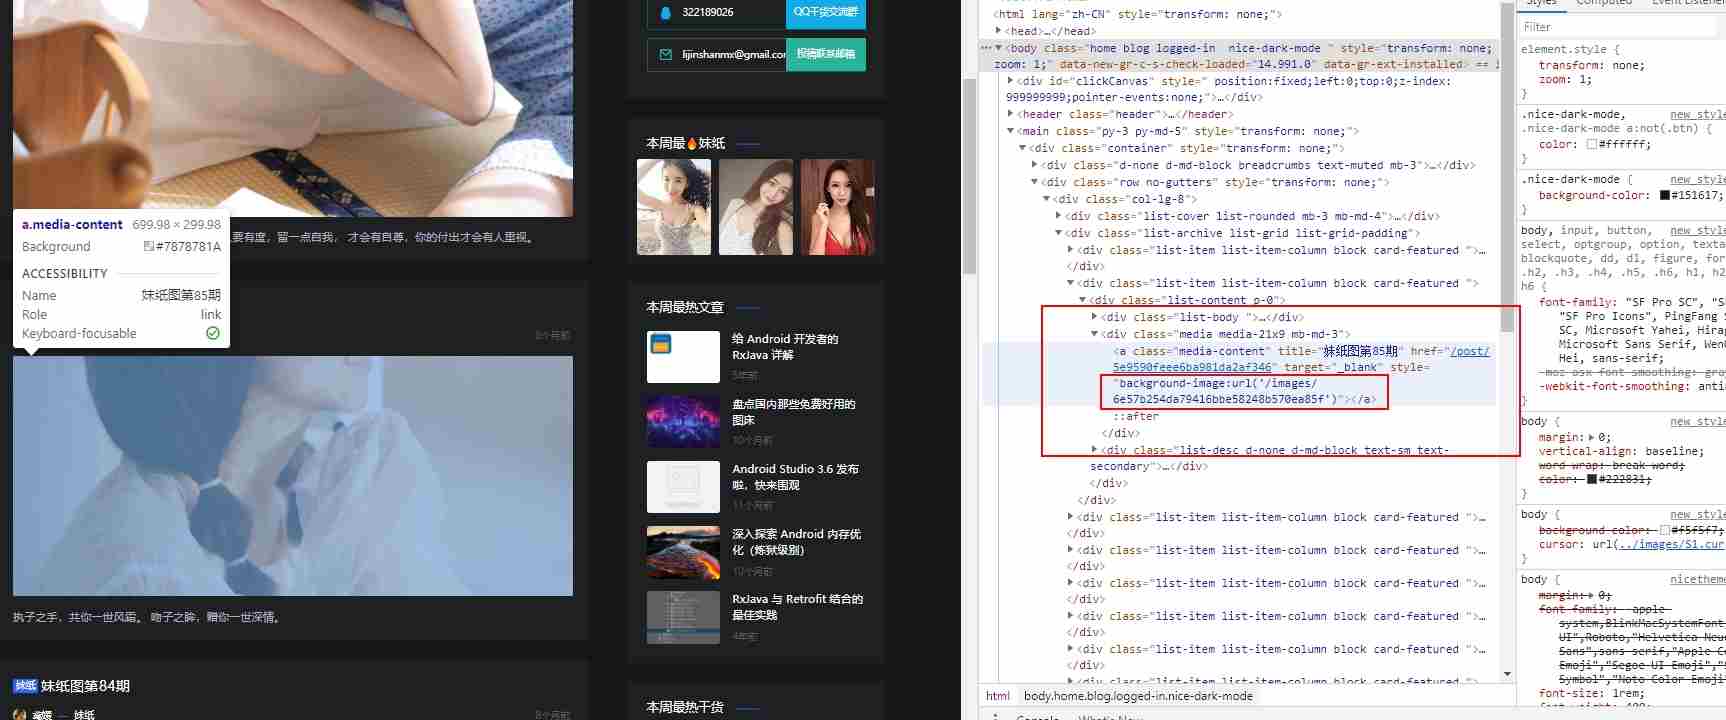Open the ../images/S1.cur cursor link

tap(1671, 544)
